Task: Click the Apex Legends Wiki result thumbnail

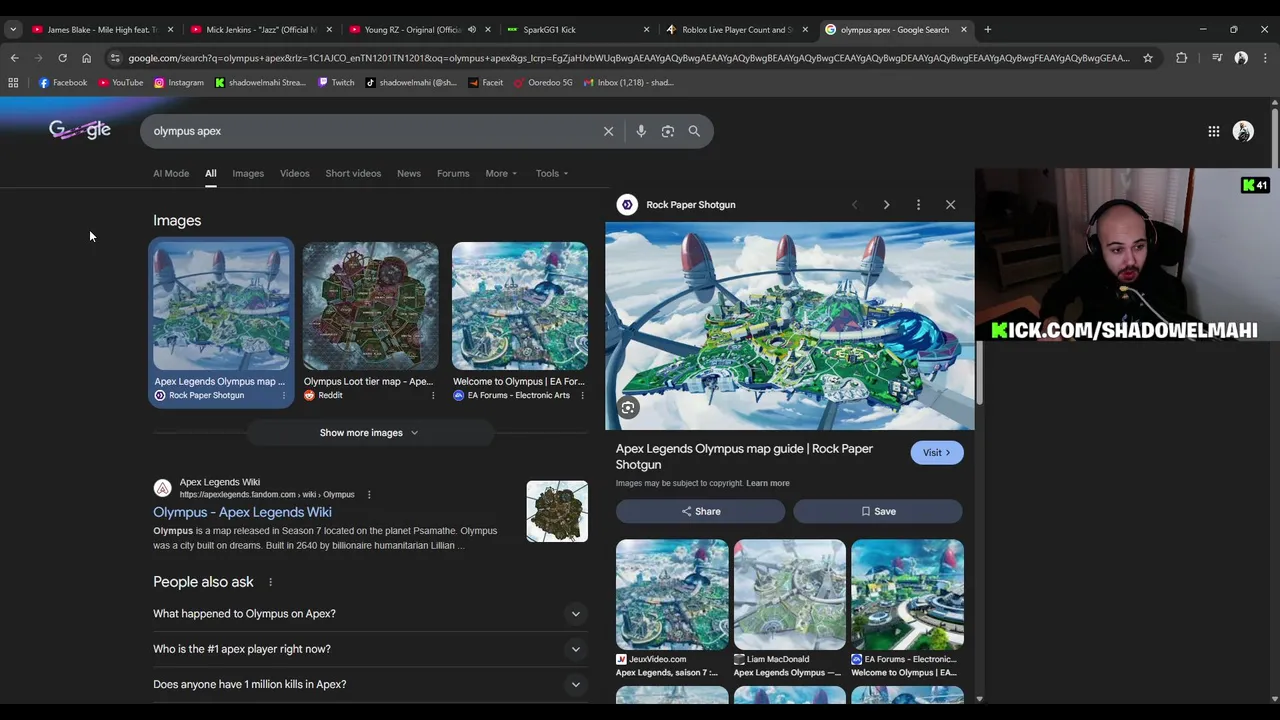Action: [x=557, y=512]
